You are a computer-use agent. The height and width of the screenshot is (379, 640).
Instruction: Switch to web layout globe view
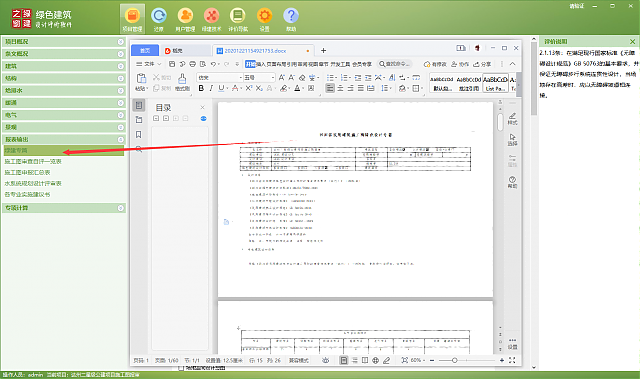point(376,360)
